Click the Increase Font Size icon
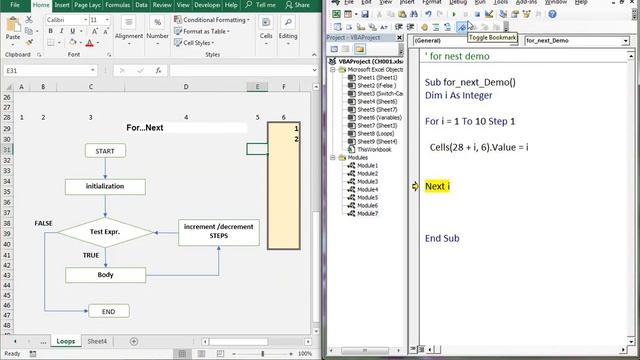 pyautogui.click(x=95, y=31)
